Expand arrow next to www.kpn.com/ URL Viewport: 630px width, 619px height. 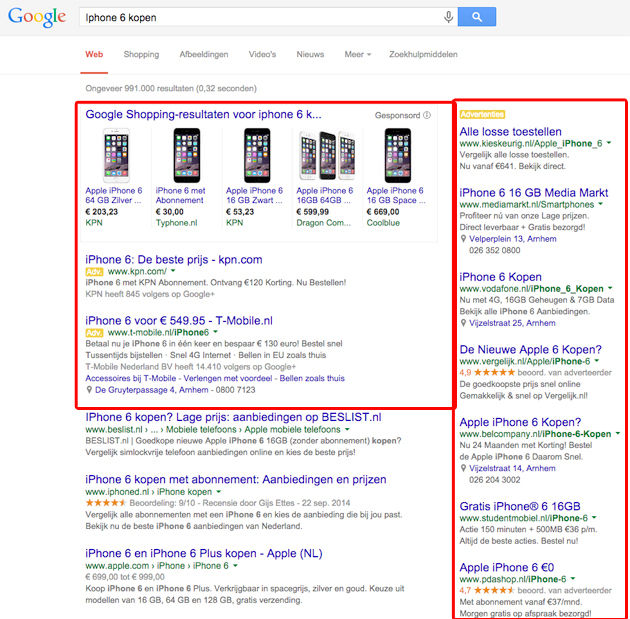[x=173, y=271]
